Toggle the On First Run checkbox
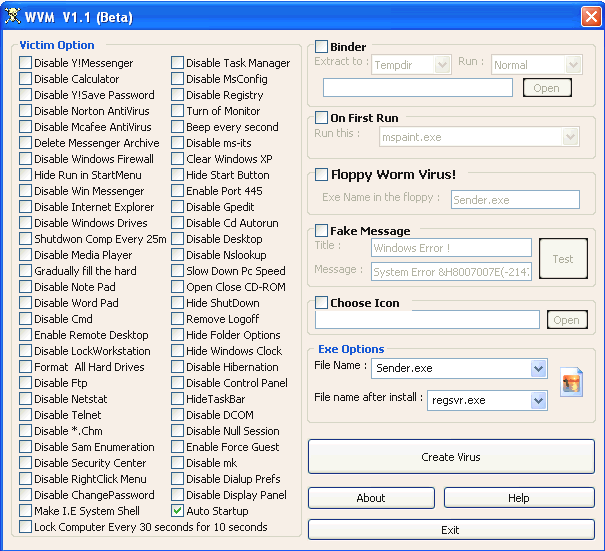The image size is (605, 551). [322, 118]
